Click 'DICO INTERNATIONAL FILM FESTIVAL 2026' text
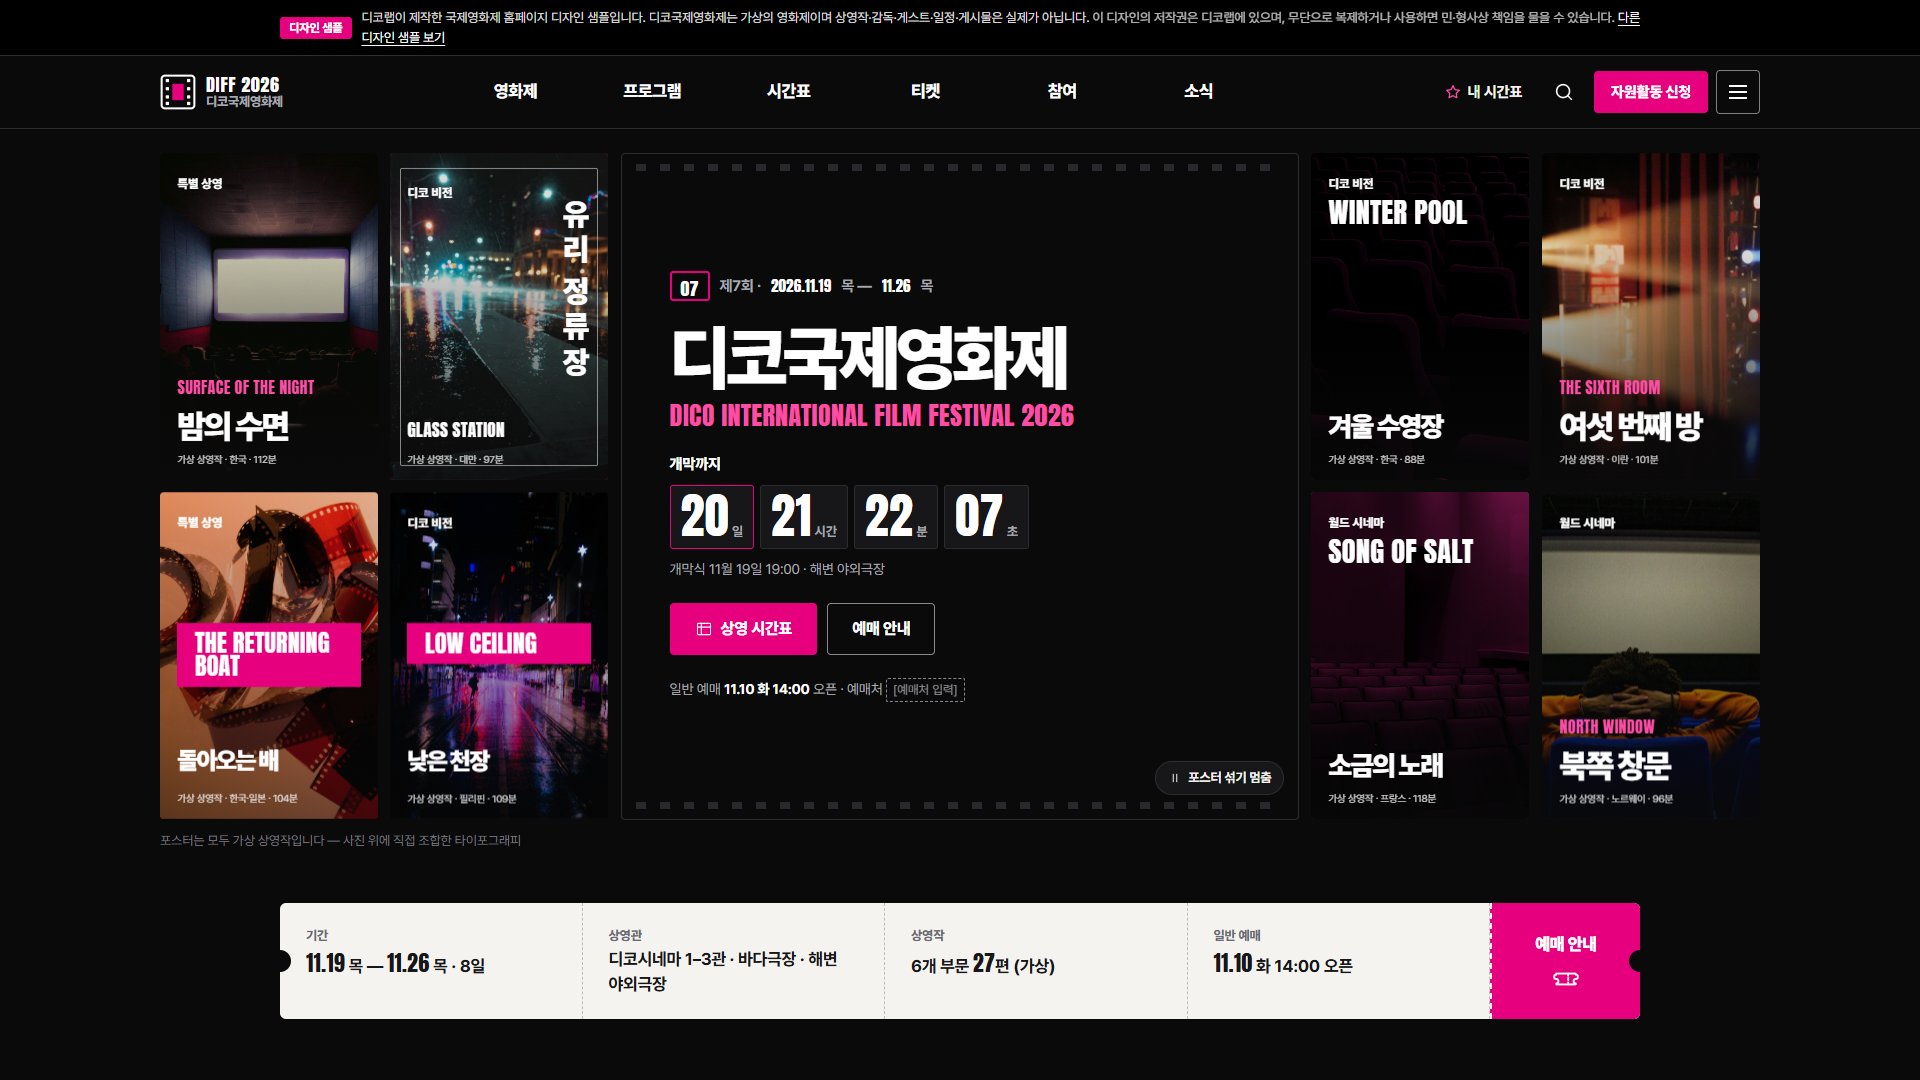 pyautogui.click(x=872, y=416)
